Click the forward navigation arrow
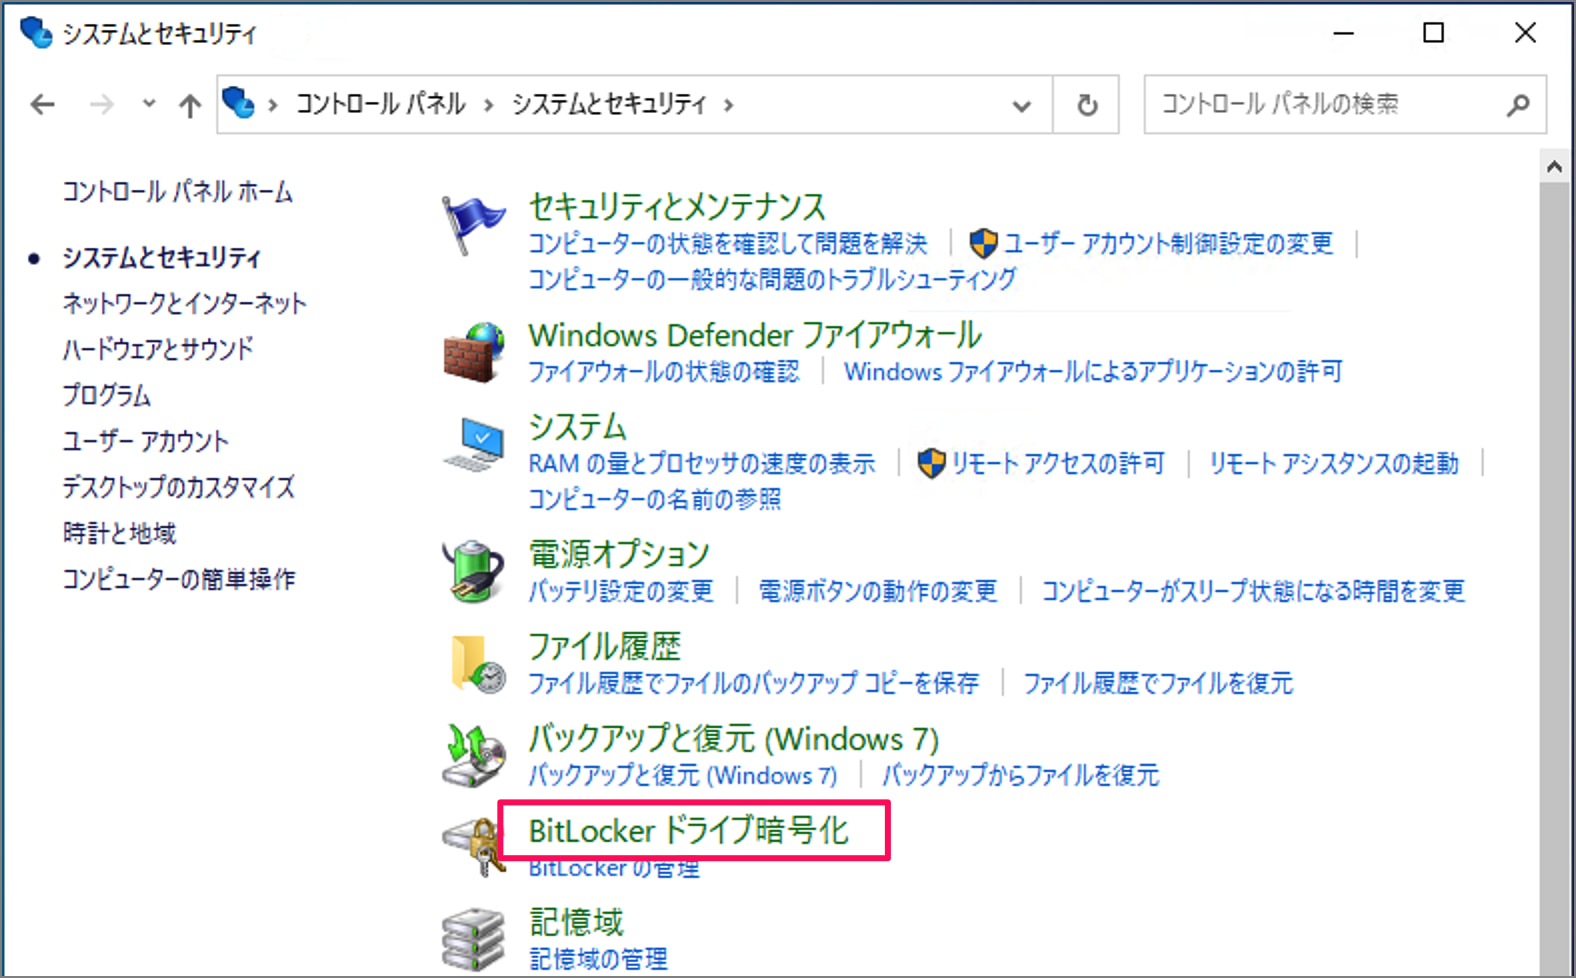 [x=101, y=104]
